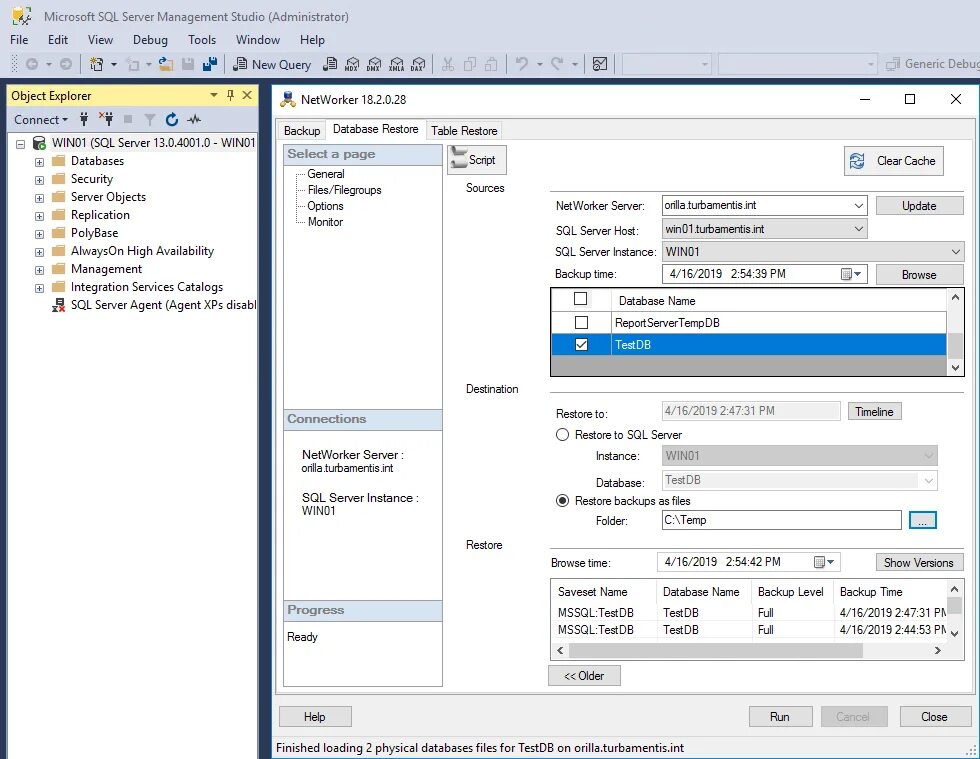Viewport: 980px width, 759px height.
Task: Click the Redo toolbar icon
Action: point(557,64)
